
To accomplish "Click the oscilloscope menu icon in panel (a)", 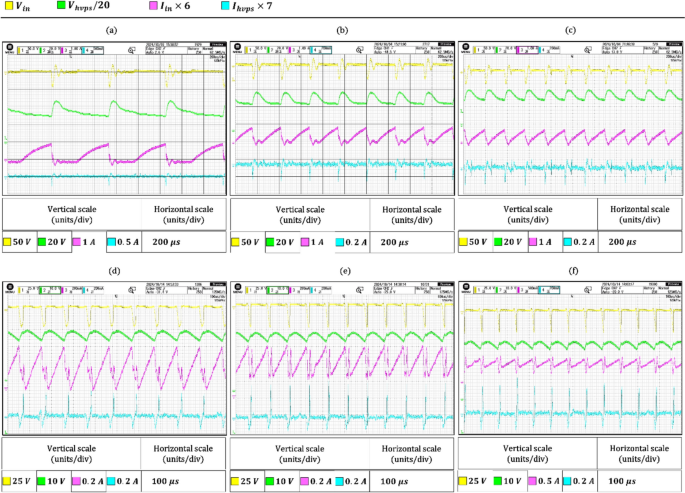I will (x=10, y=48).
